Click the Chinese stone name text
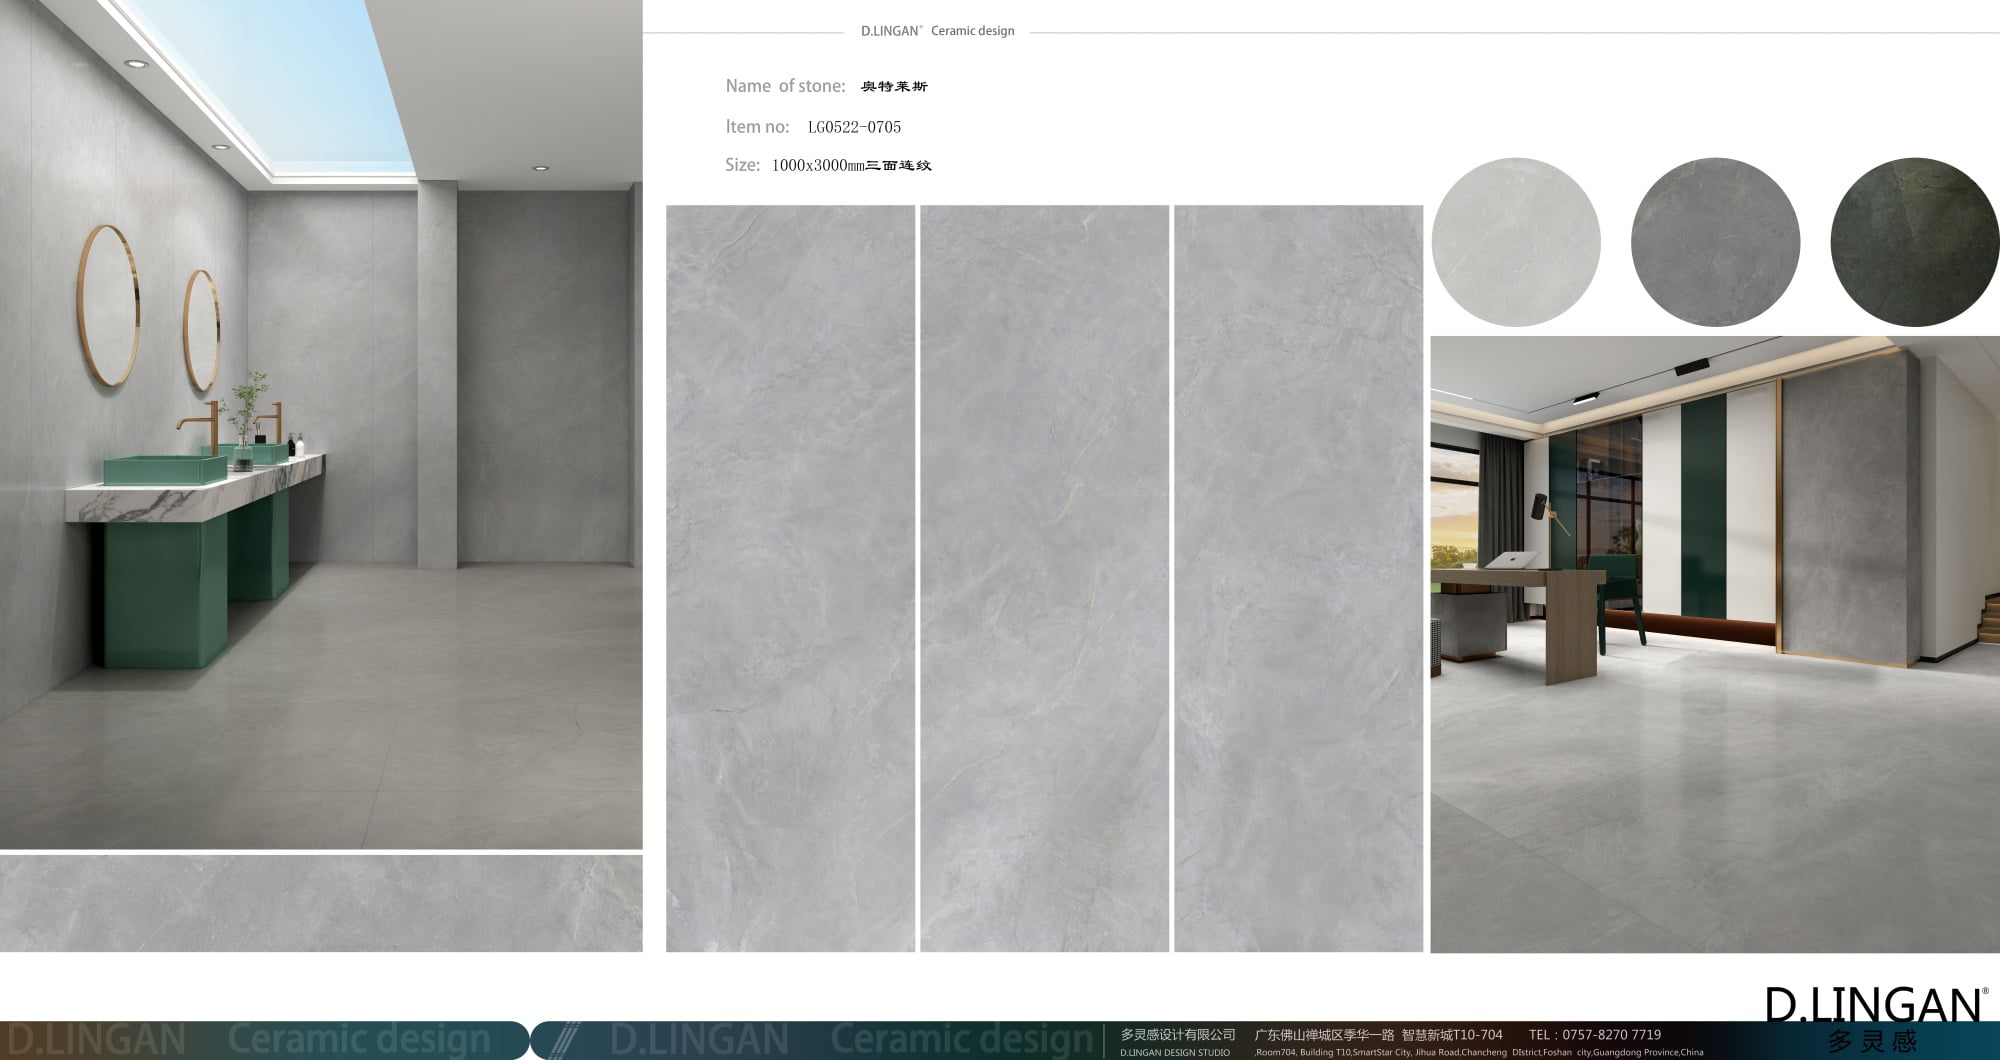The height and width of the screenshot is (1060, 2000). (x=894, y=87)
